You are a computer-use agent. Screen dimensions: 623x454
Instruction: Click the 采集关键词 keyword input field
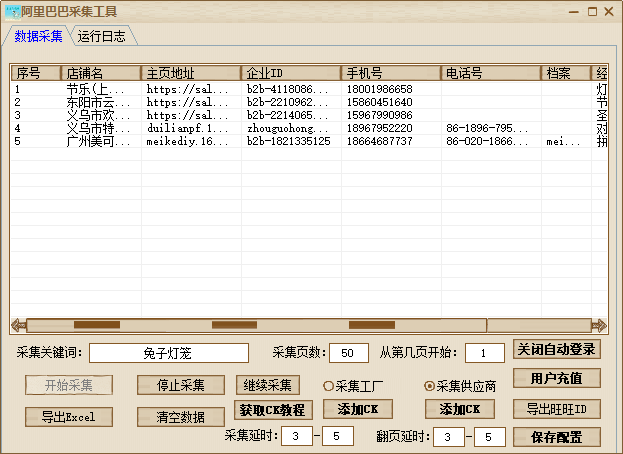pos(169,353)
